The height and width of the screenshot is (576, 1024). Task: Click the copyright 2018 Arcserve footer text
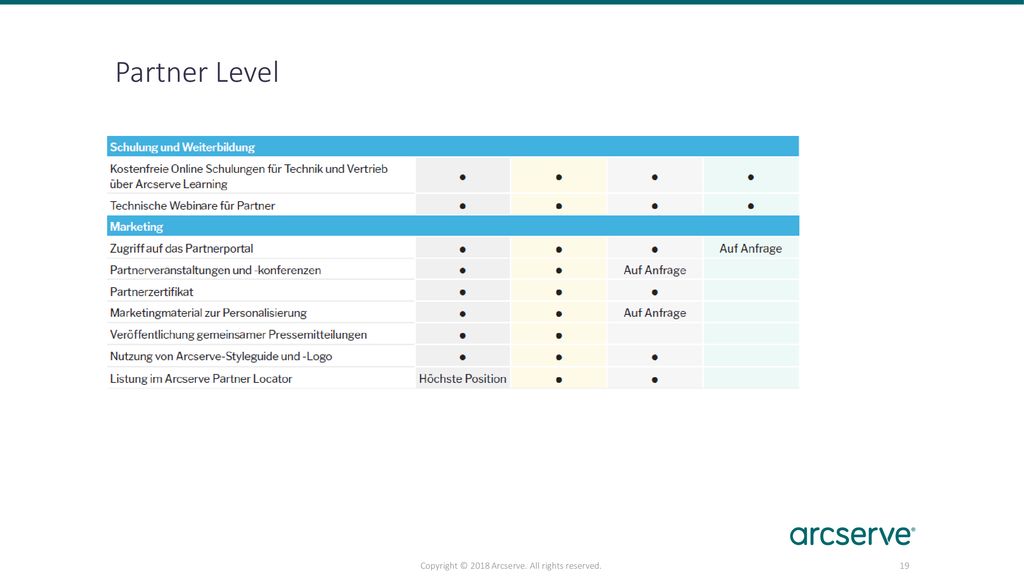[511, 566]
